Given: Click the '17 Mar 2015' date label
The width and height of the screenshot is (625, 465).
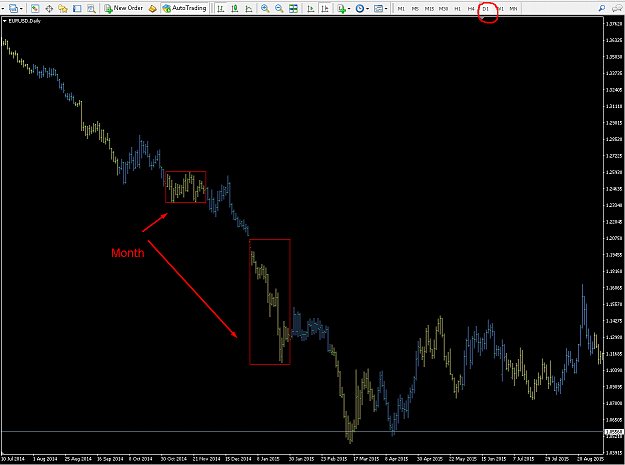Looking at the screenshot, I should [366, 459].
